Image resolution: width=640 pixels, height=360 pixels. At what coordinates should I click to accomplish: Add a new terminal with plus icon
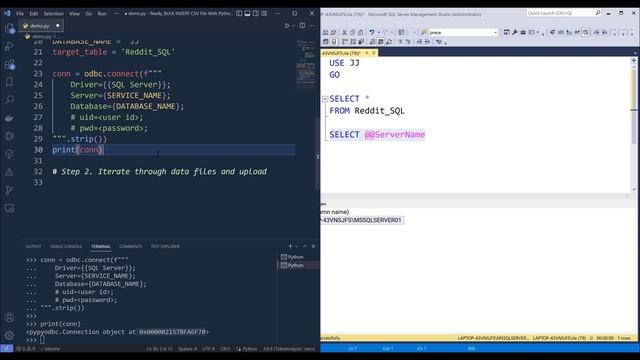tap(290, 246)
